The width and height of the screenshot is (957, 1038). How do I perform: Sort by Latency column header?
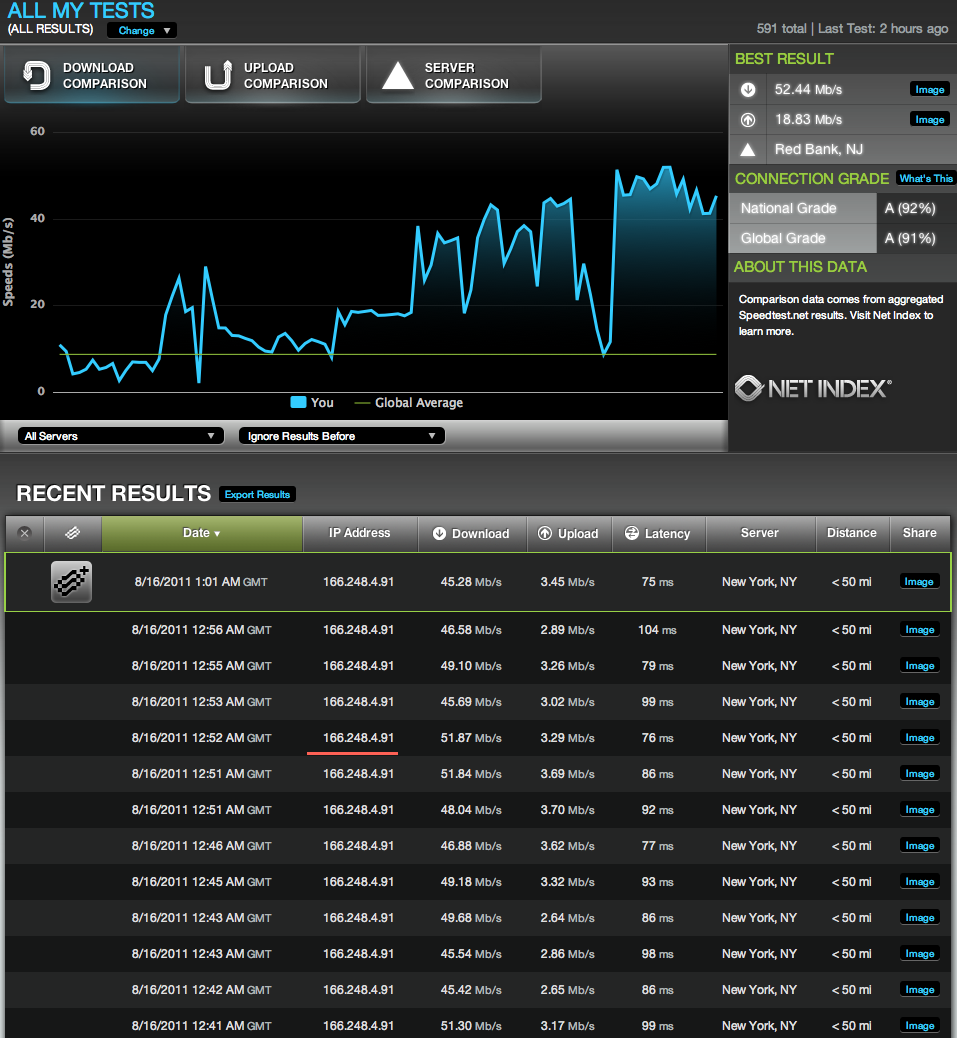pyautogui.click(x=659, y=533)
